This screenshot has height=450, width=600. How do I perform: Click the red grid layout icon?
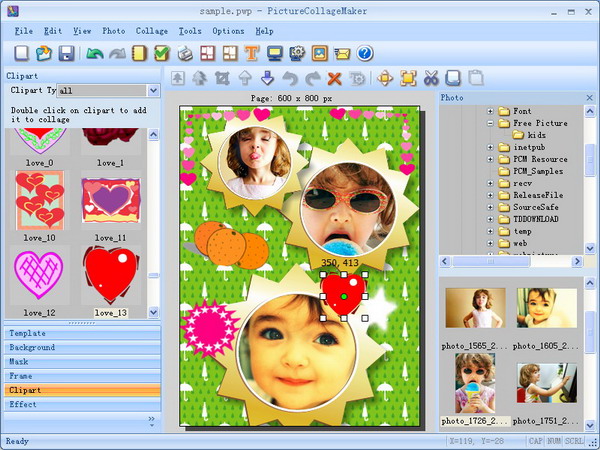[x=207, y=53]
